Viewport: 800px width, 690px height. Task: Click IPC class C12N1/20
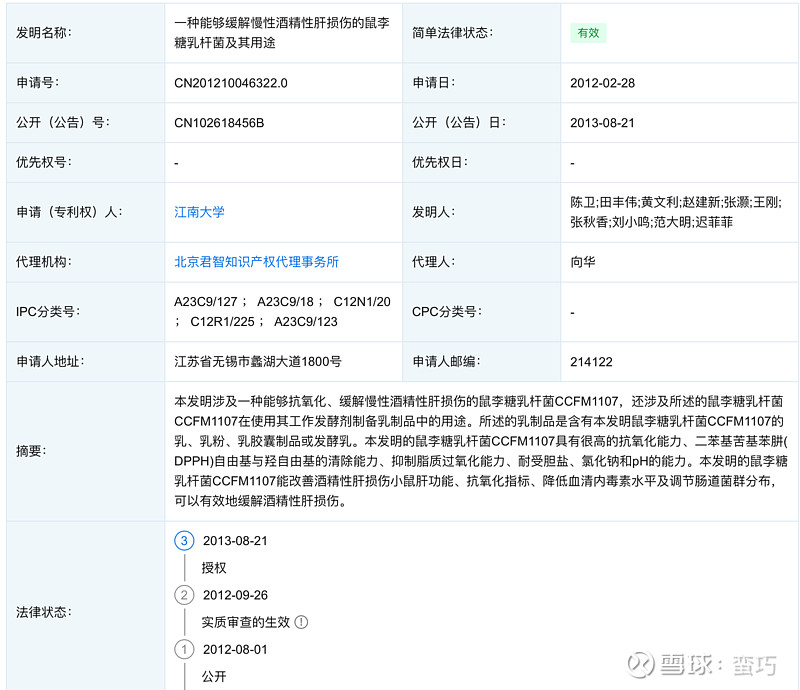point(362,302)
